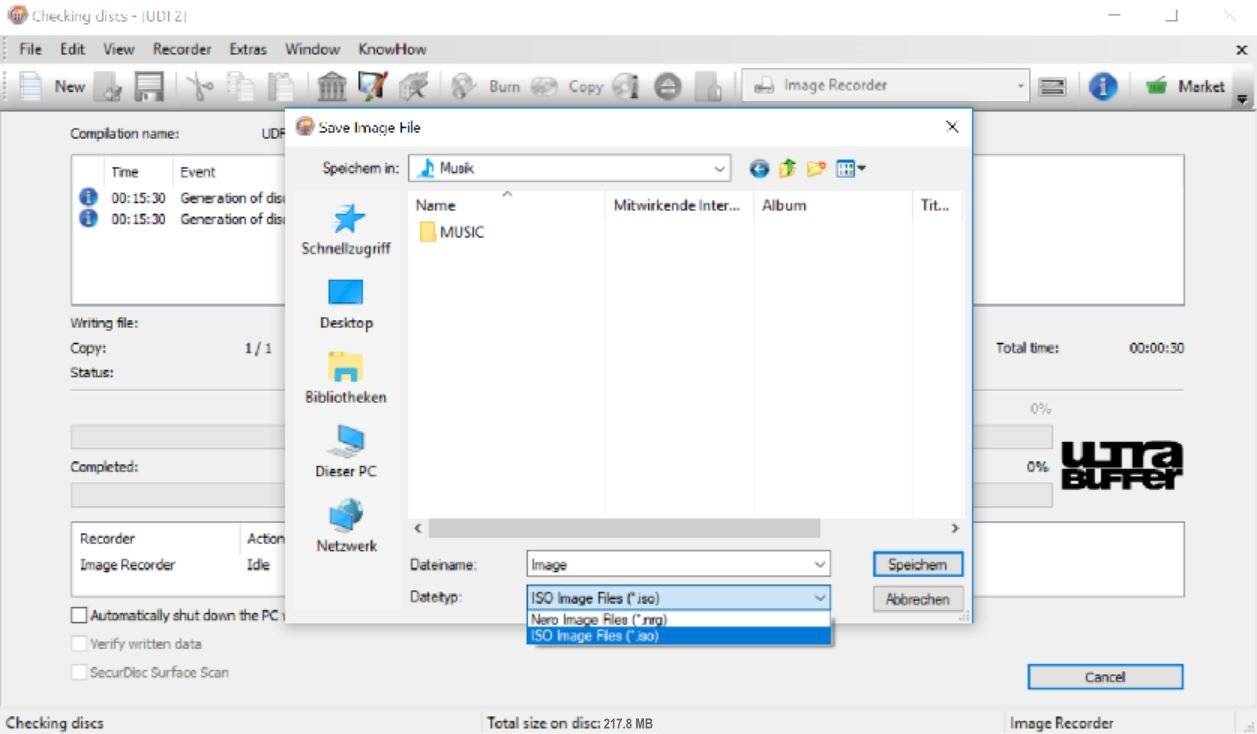Open the Extras menu

tap(246, 48)
